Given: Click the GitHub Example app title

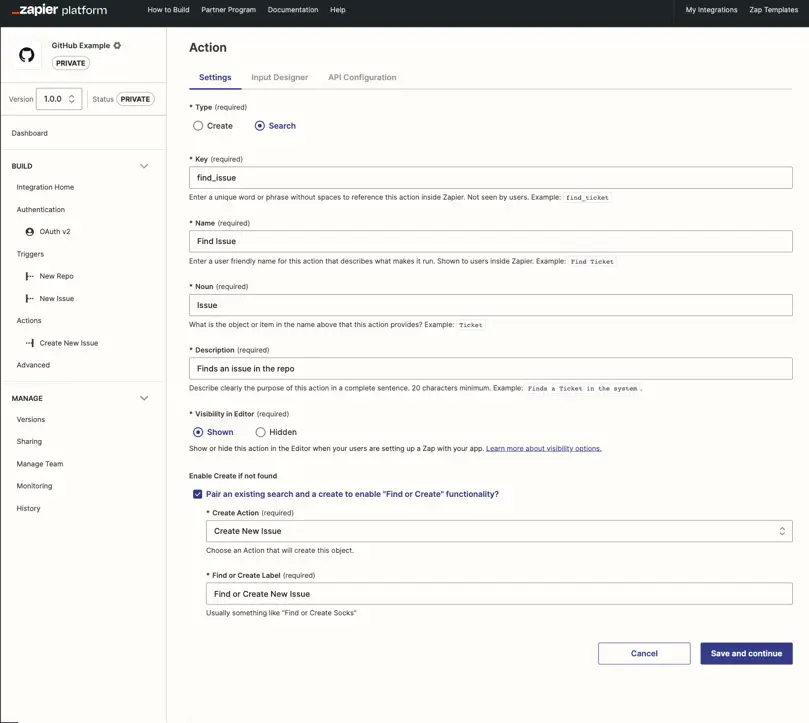Looking at the screenshot, I should point(80,45).
